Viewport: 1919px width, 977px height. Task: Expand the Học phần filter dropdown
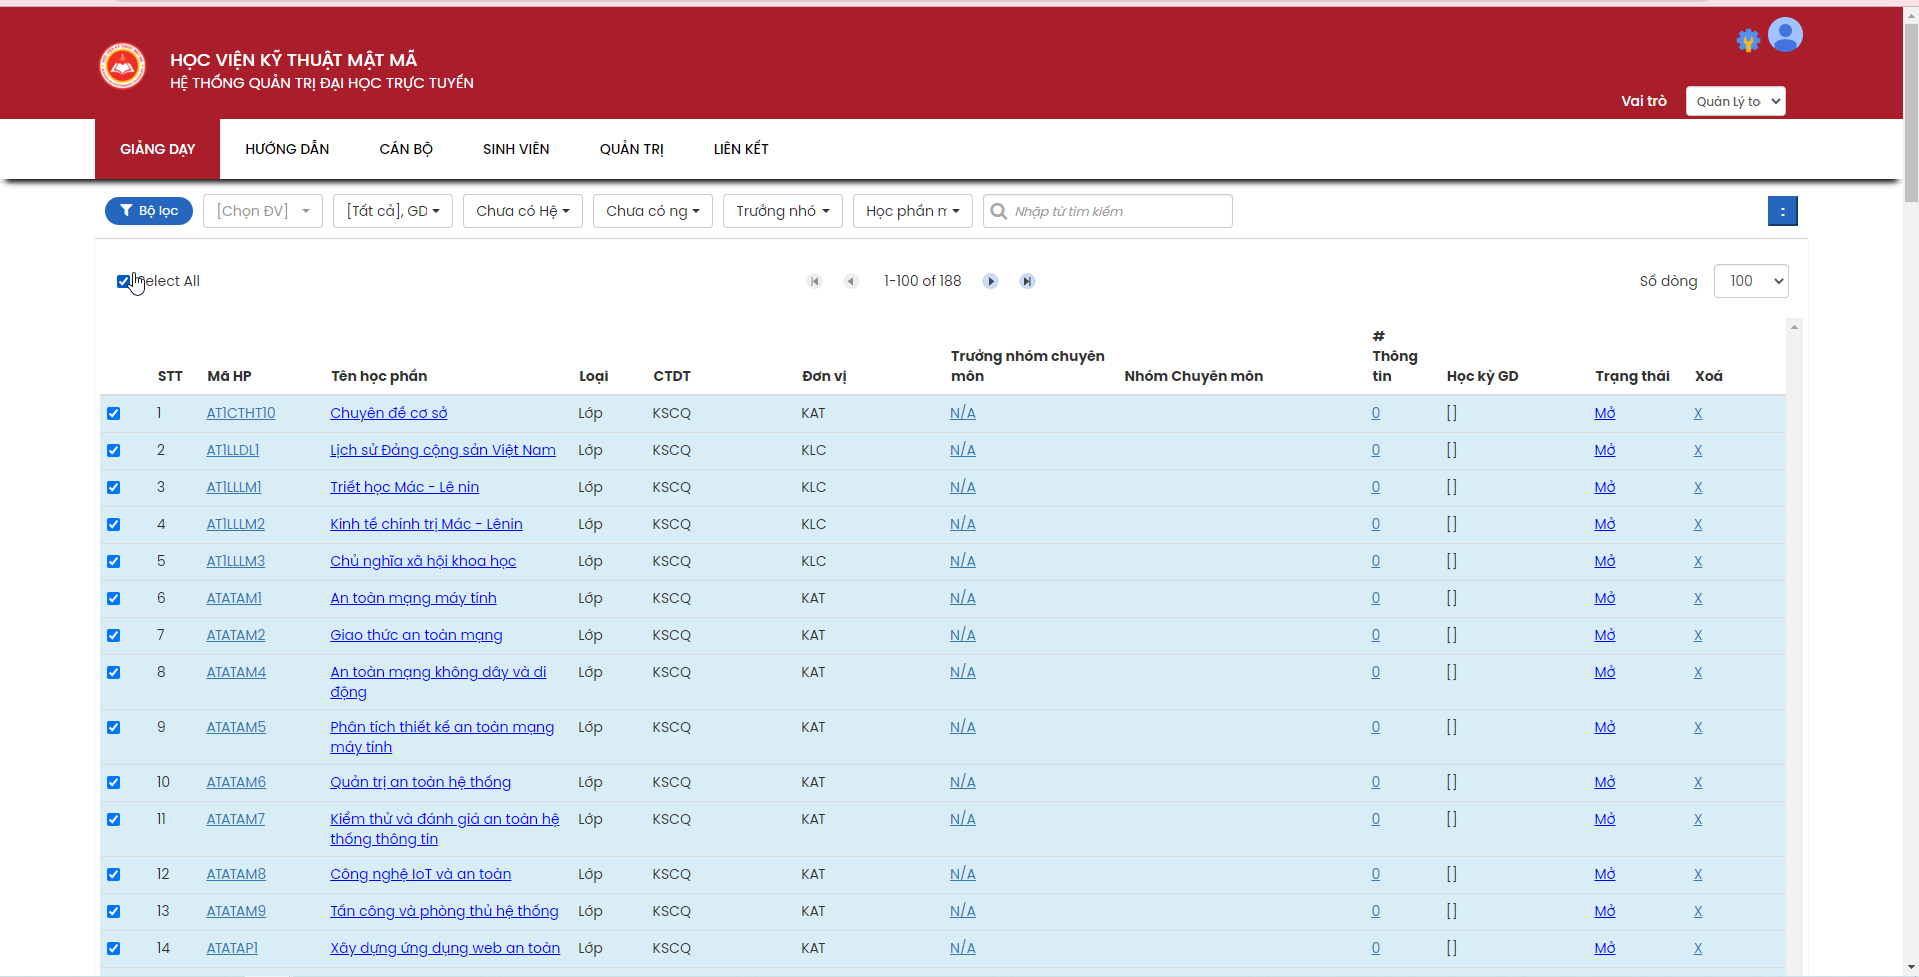[913, 211]
